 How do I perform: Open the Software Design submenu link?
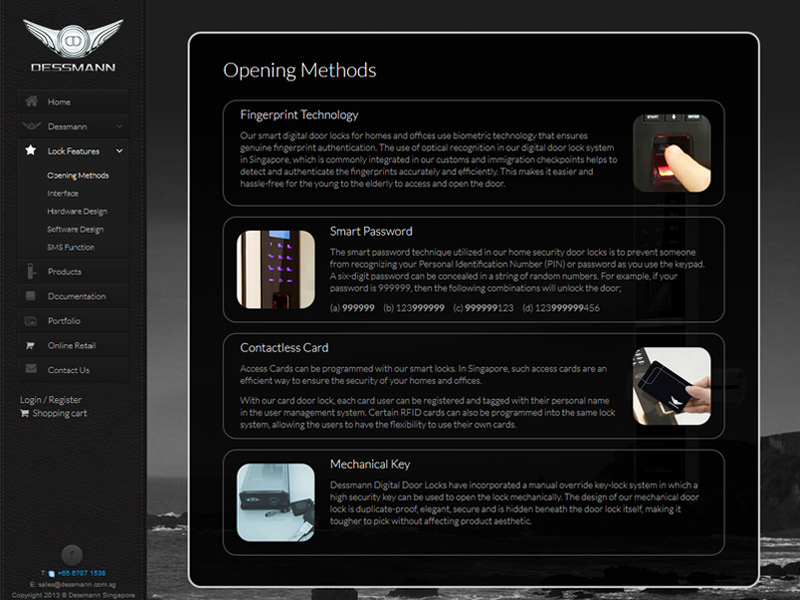pos(76,230)
